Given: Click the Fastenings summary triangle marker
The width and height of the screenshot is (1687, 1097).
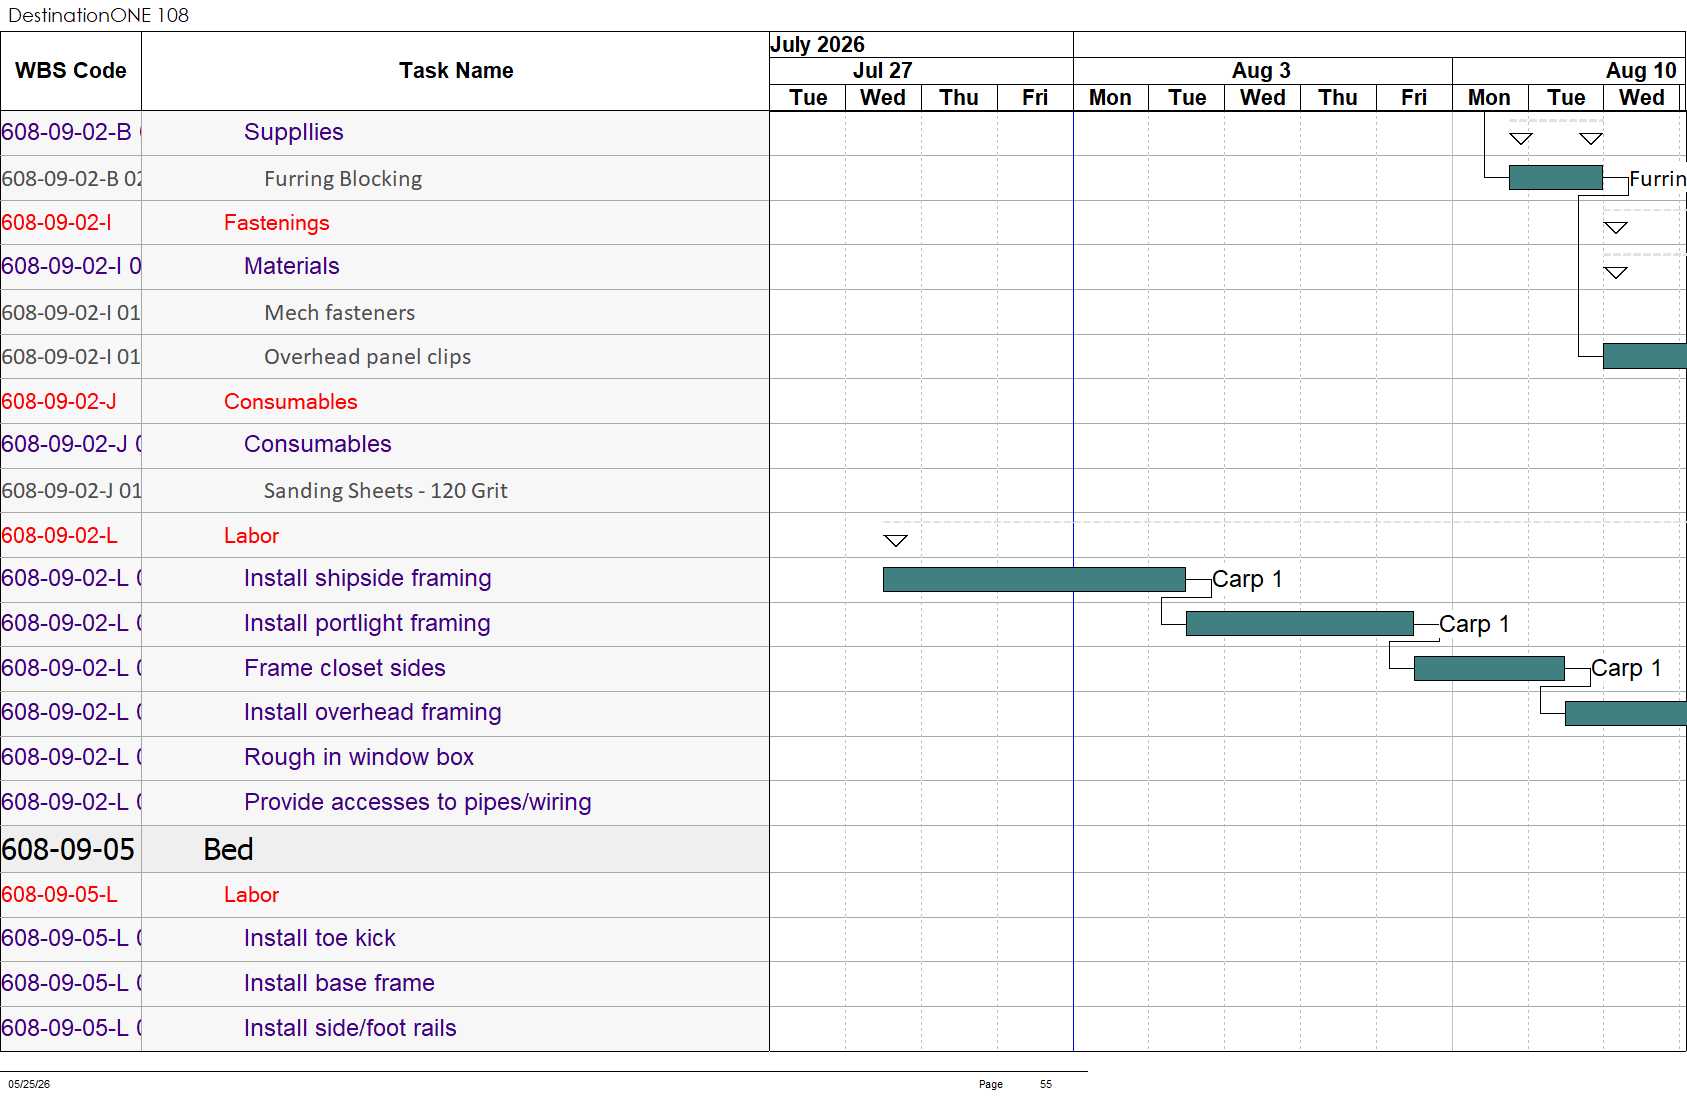Looking at the screenshot, I should [x=1615, y=228].
